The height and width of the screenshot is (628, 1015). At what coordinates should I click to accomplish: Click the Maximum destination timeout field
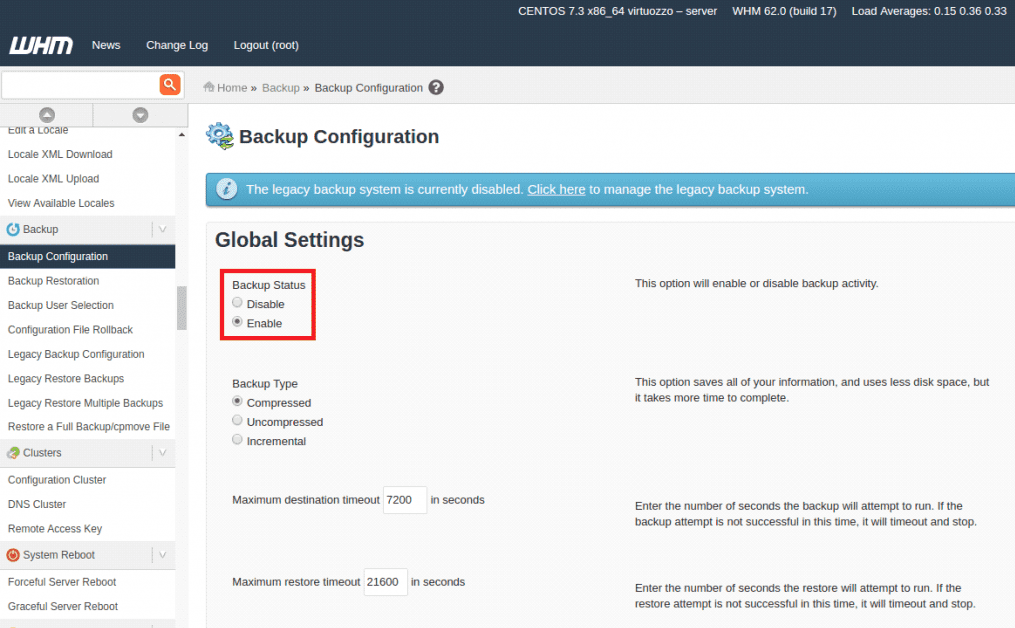click(405, 500)
